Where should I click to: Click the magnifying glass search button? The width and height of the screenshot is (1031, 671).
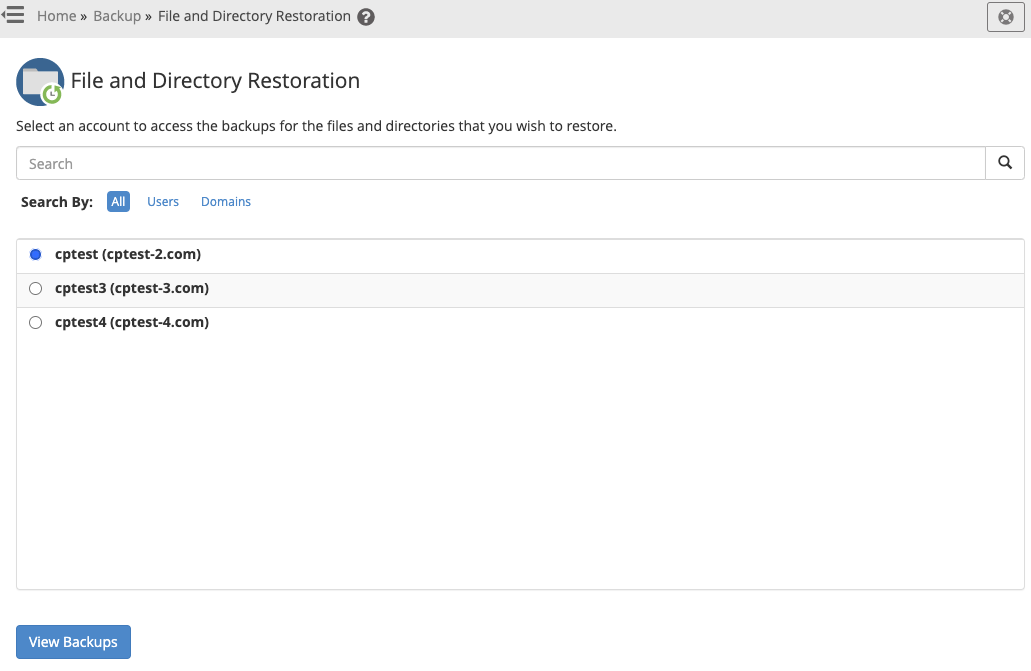coord(1005,163)
